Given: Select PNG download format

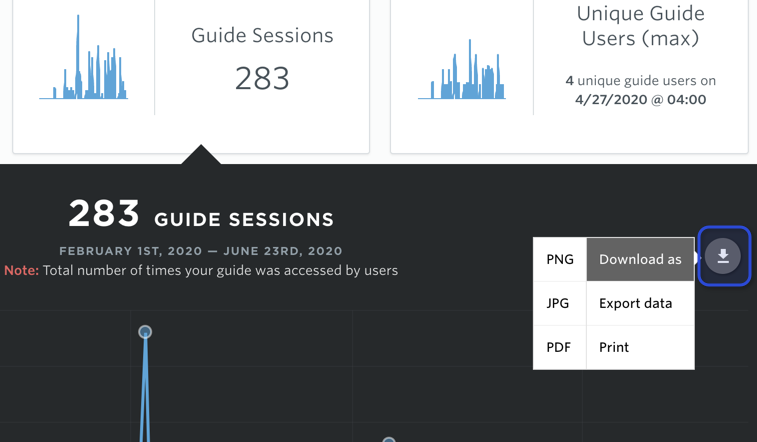Looking at the screenshot, I should coord(560,259).
